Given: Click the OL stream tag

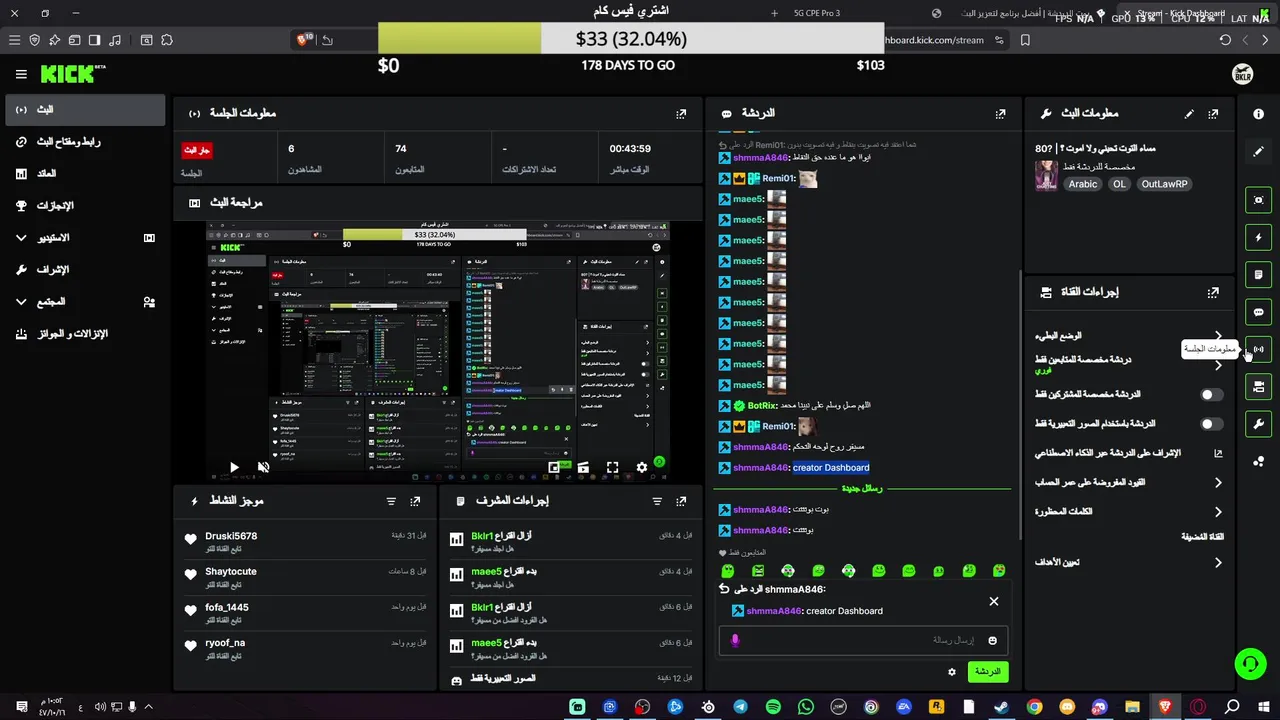Looking at the screenshot, I should (x=1119, y=184).
